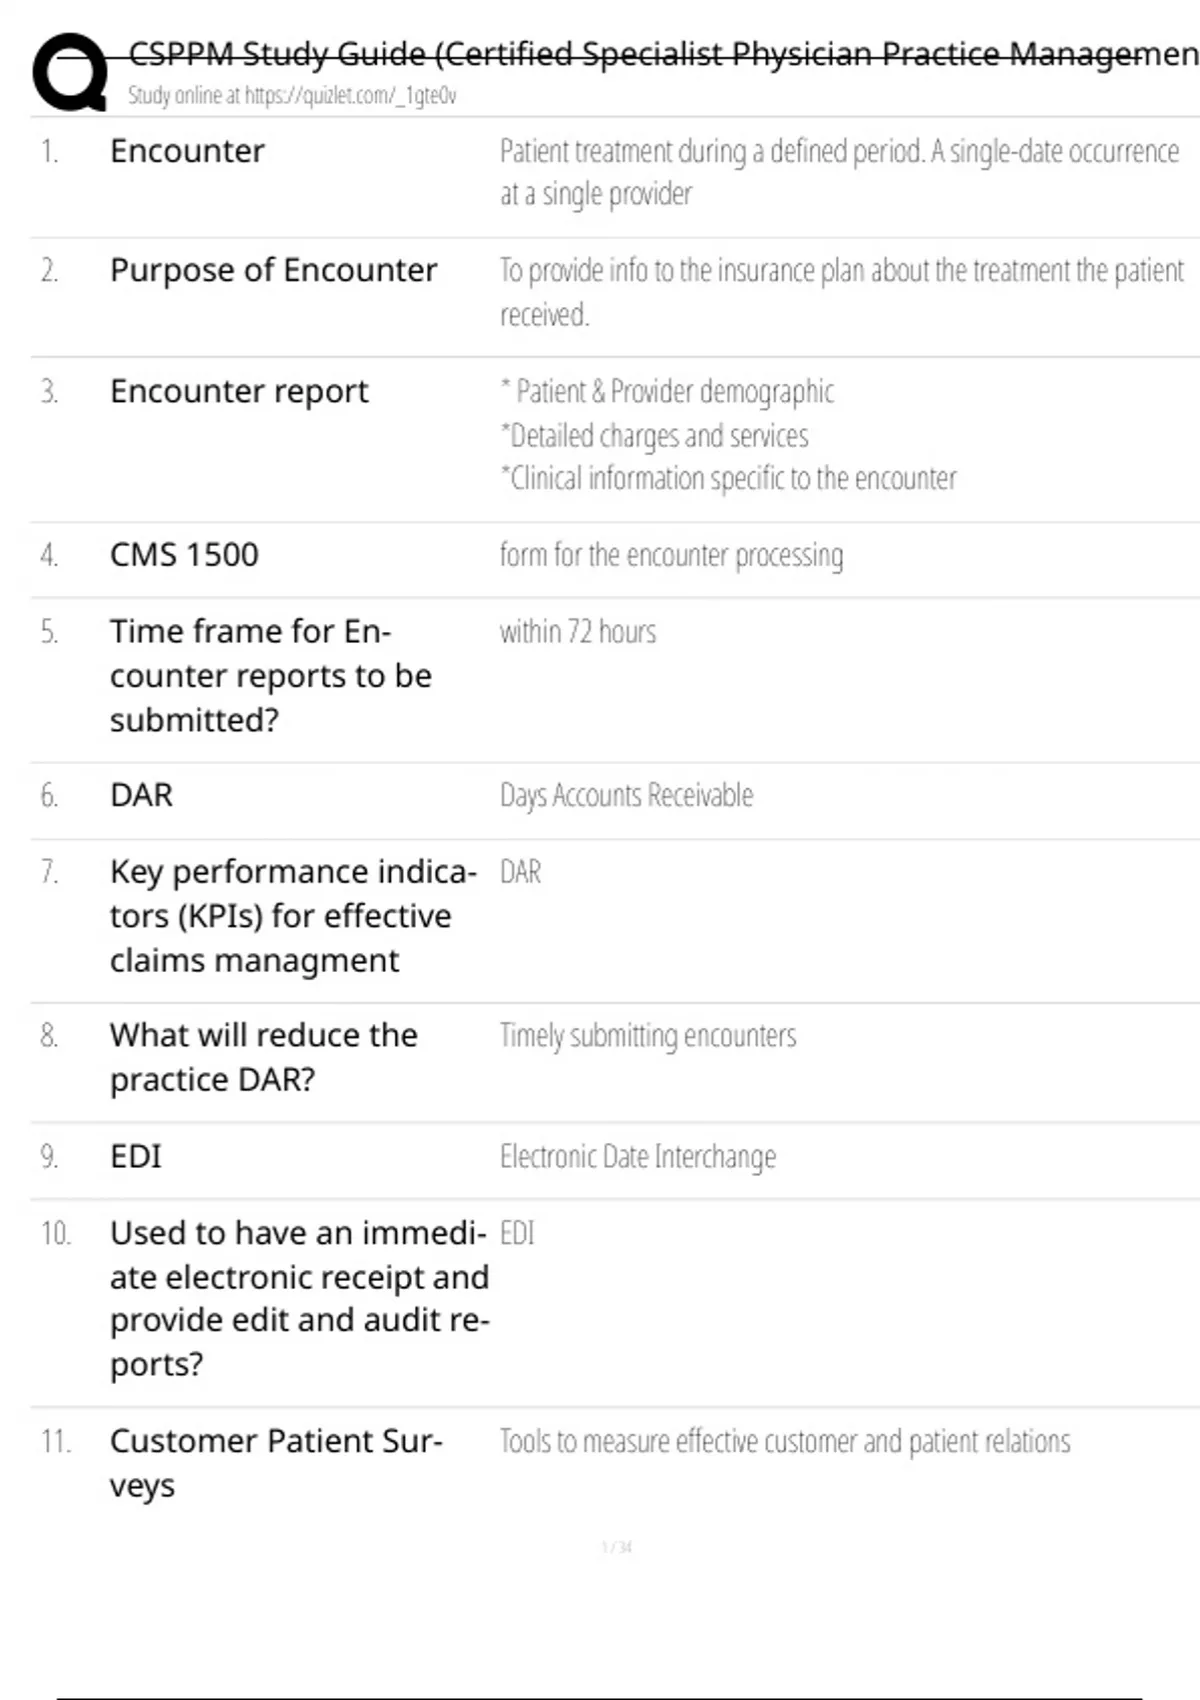Select the term "Encounter" in row 1
The height and width of the screenshot is (1700, 1200).
187,151
